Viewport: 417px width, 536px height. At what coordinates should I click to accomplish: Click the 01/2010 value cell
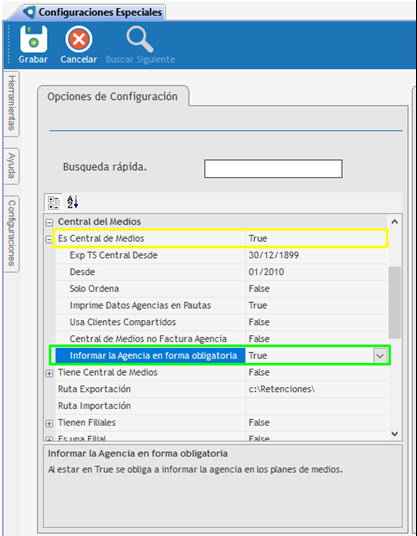tap(266, 272)
